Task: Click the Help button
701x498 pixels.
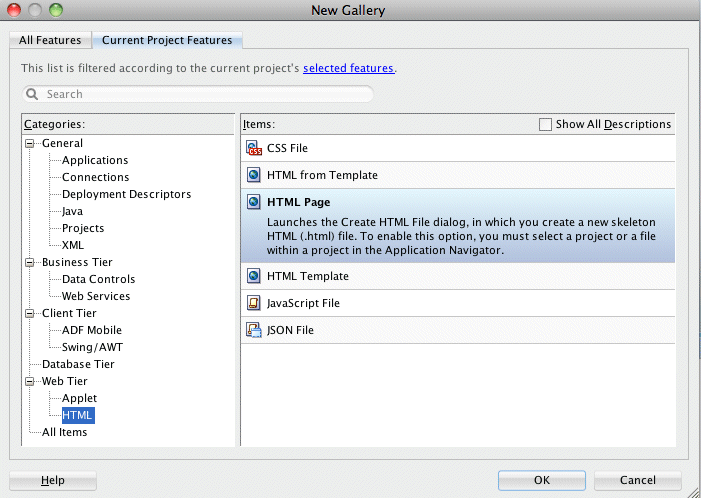Action: point(53,480)
